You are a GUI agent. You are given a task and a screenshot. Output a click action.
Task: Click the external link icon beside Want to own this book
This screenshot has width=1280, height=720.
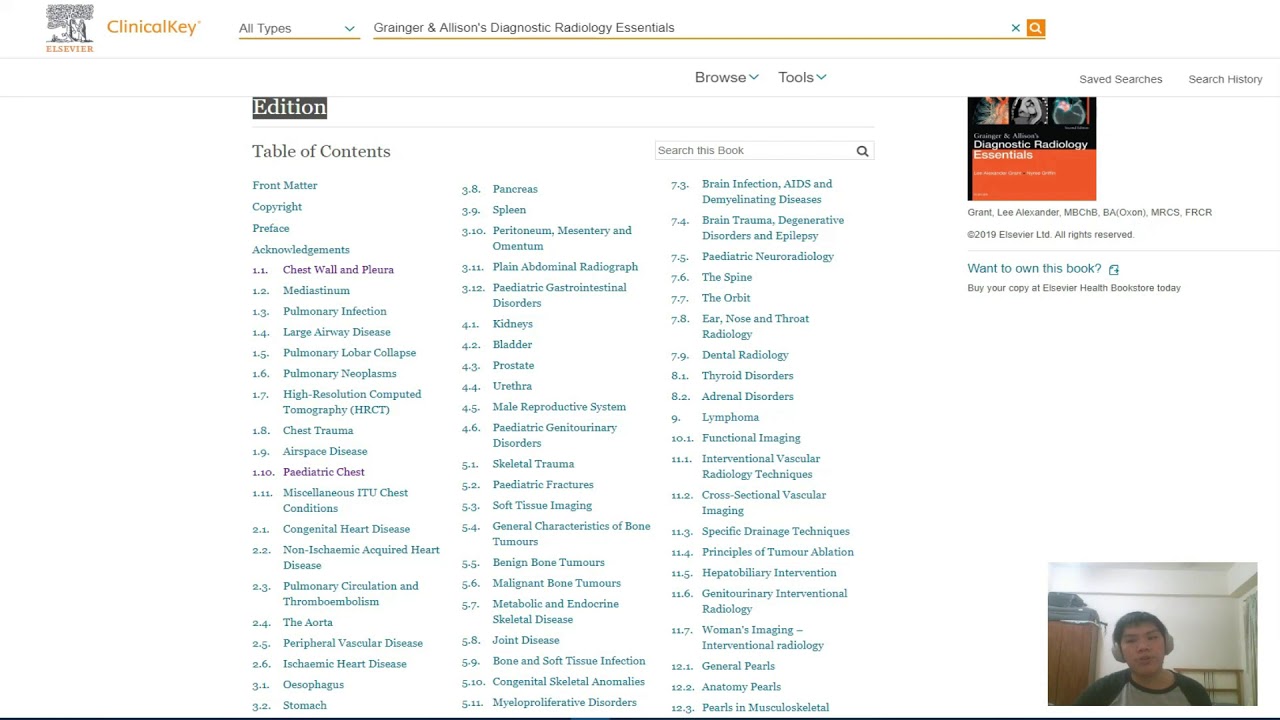(x=1113, y=269)
